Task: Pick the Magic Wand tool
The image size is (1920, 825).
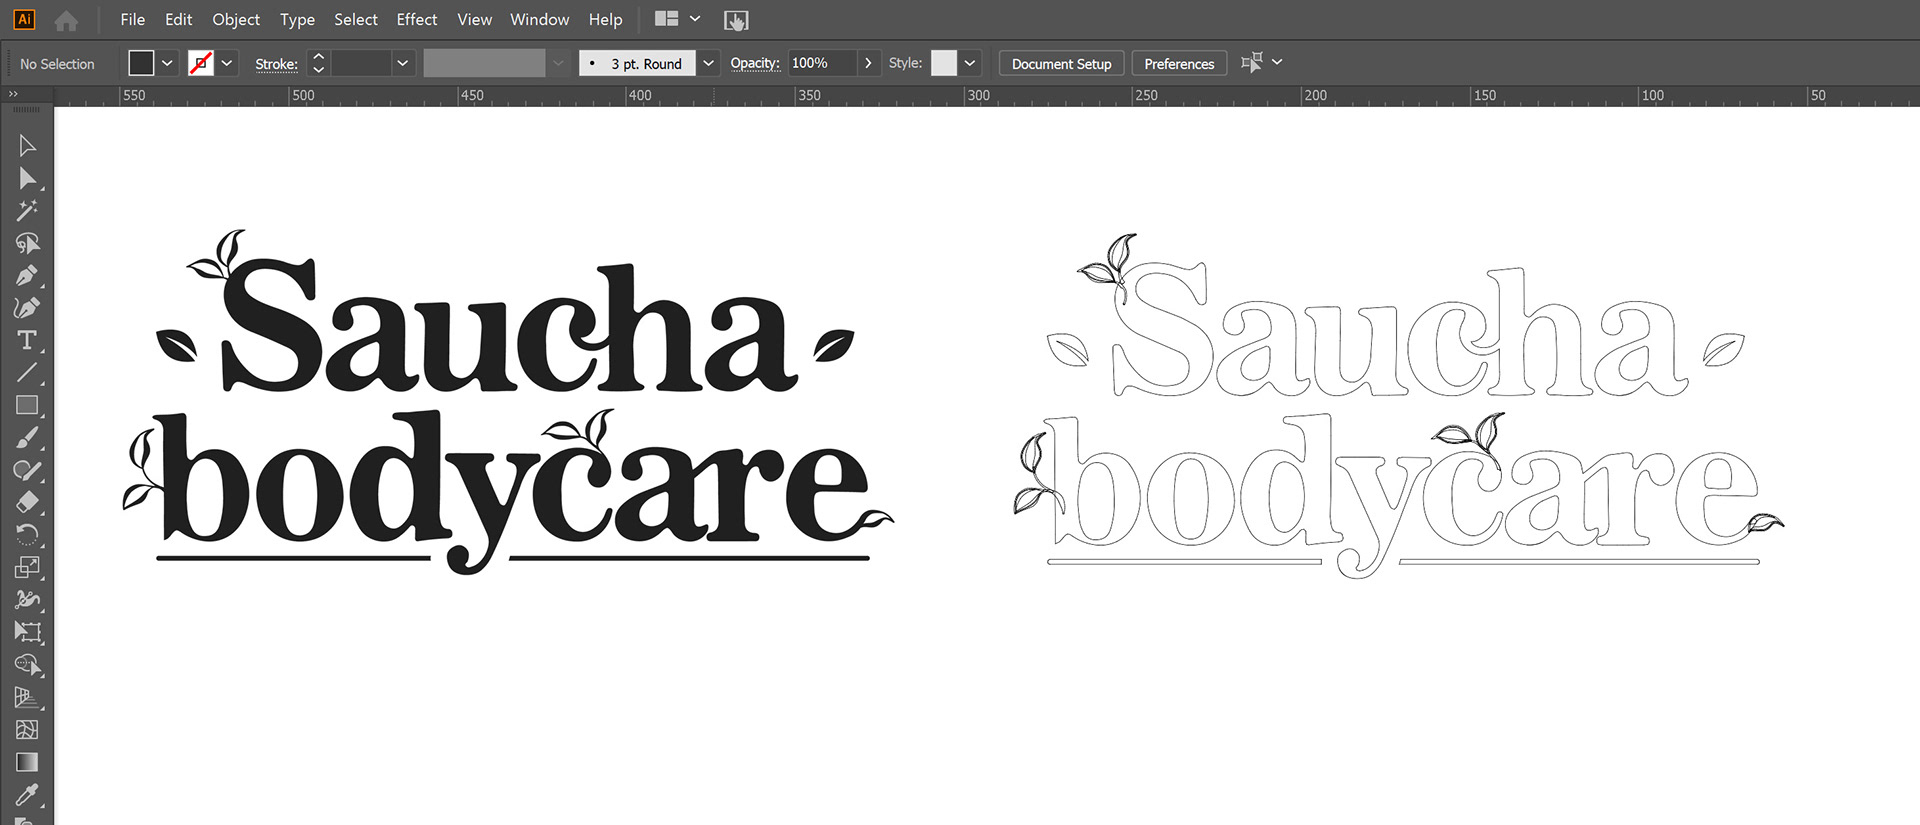Action: click(x=27, y=211)
